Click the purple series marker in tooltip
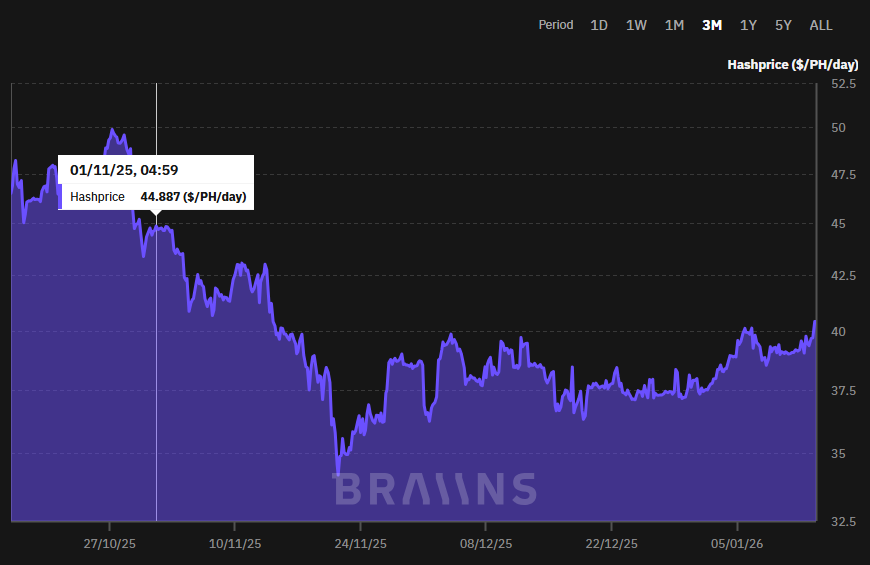This screenshot has width=870, height=565. click(61, 197)
